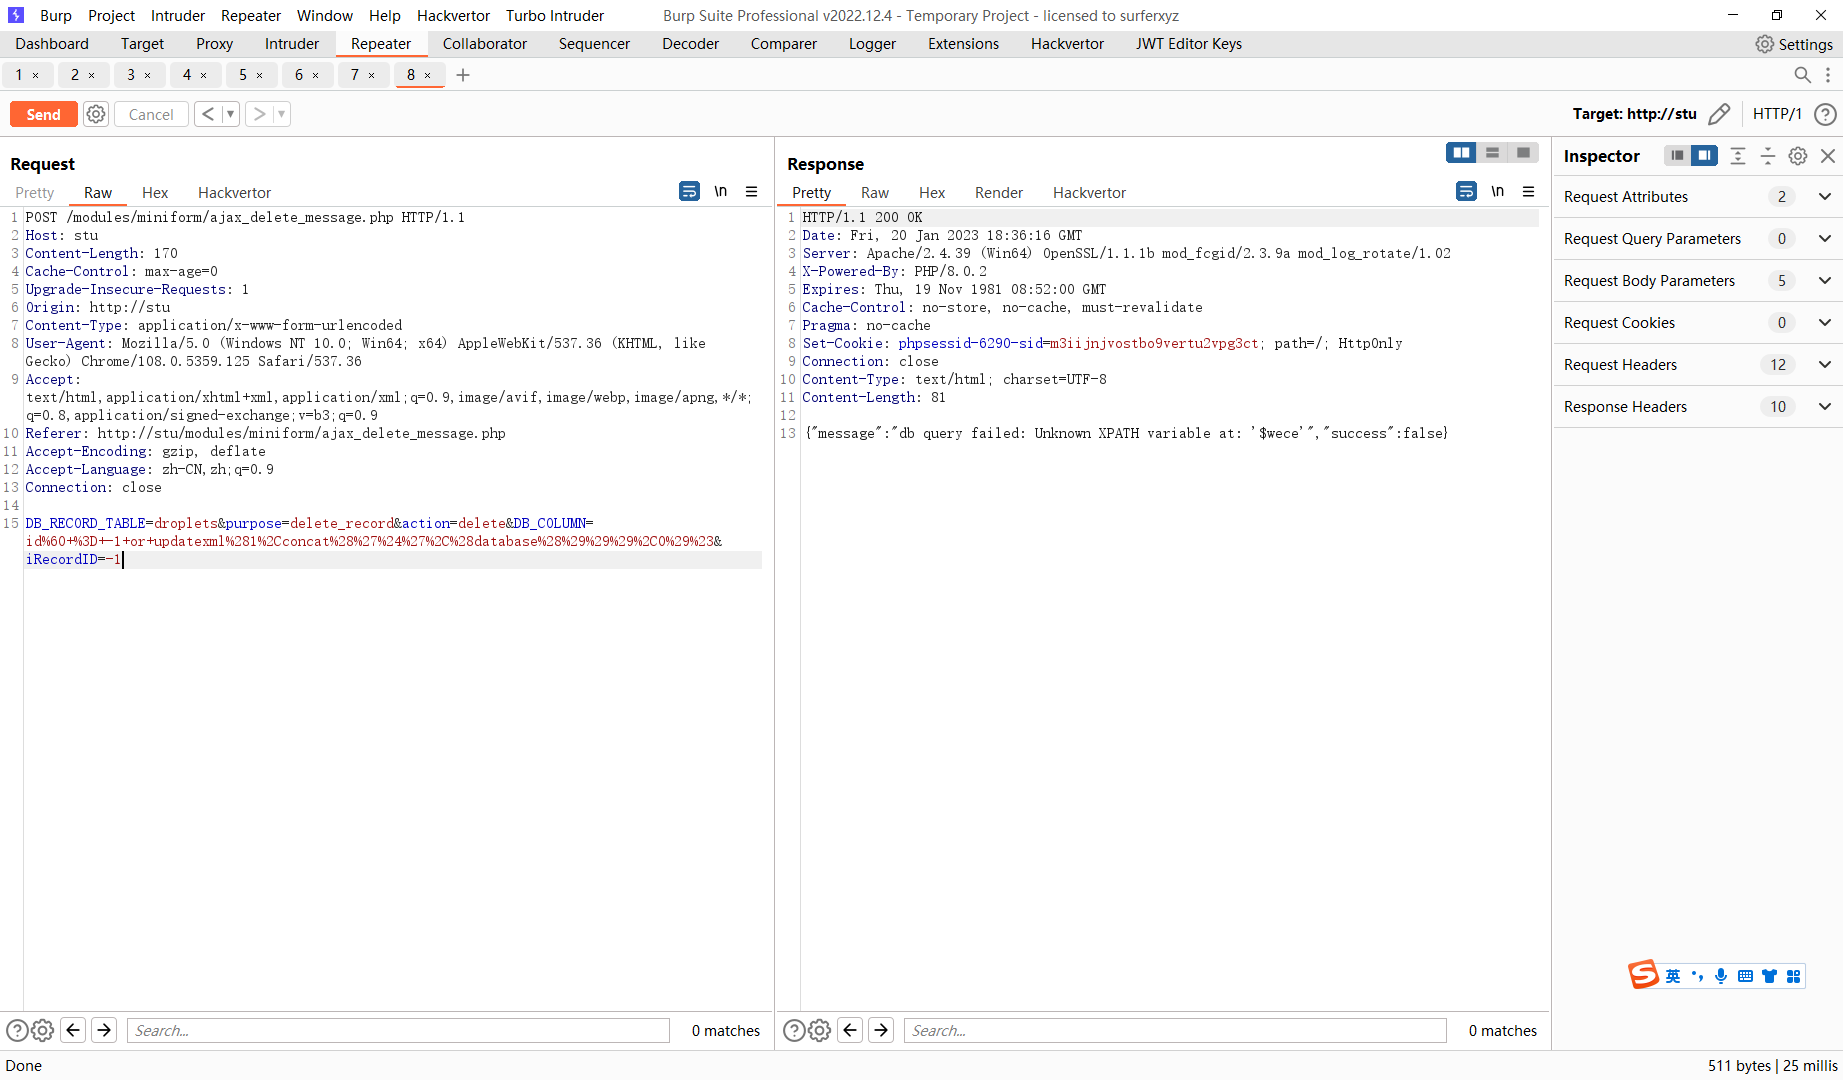The width and height of the screenshot is (1843, 1080).
Task: Select combined tabbed layout view
Action: pyautogui.click(x=1523, y=153)
